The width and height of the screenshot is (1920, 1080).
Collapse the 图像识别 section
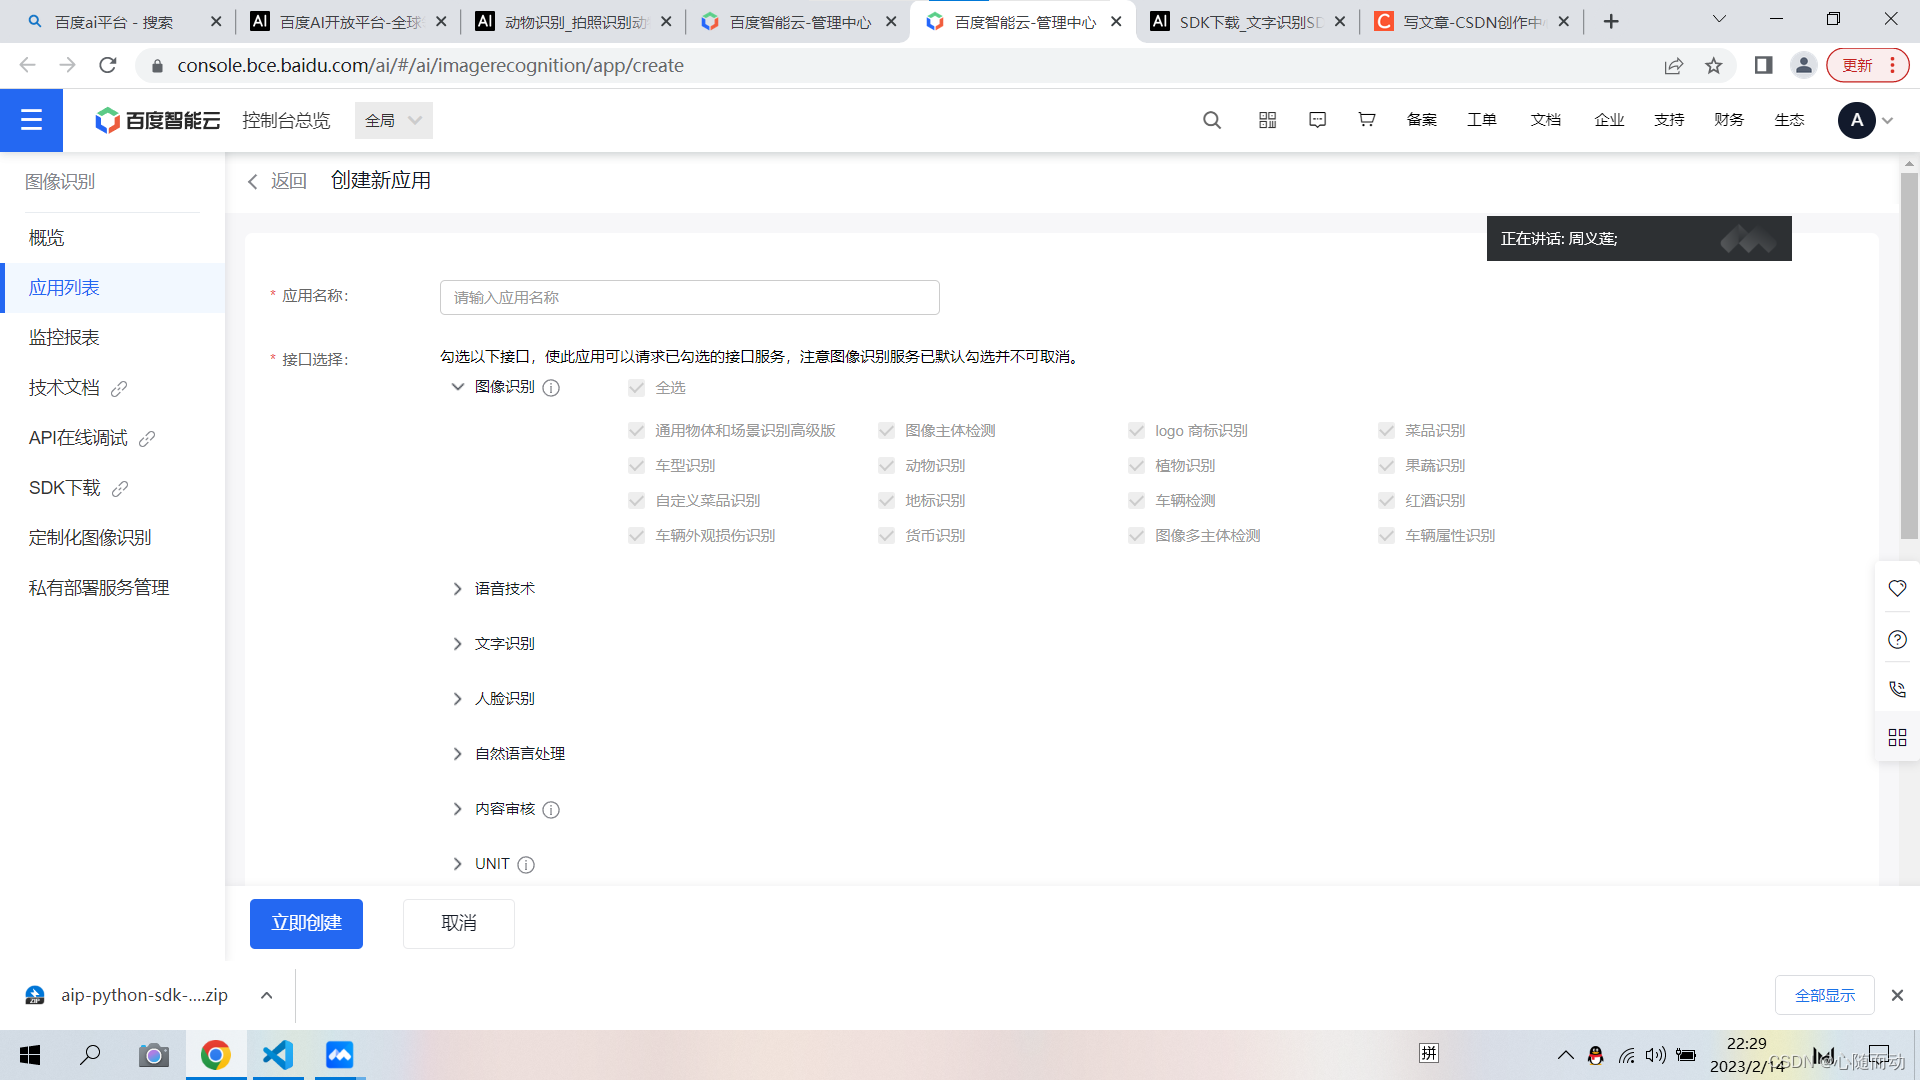tap(457, 387)
